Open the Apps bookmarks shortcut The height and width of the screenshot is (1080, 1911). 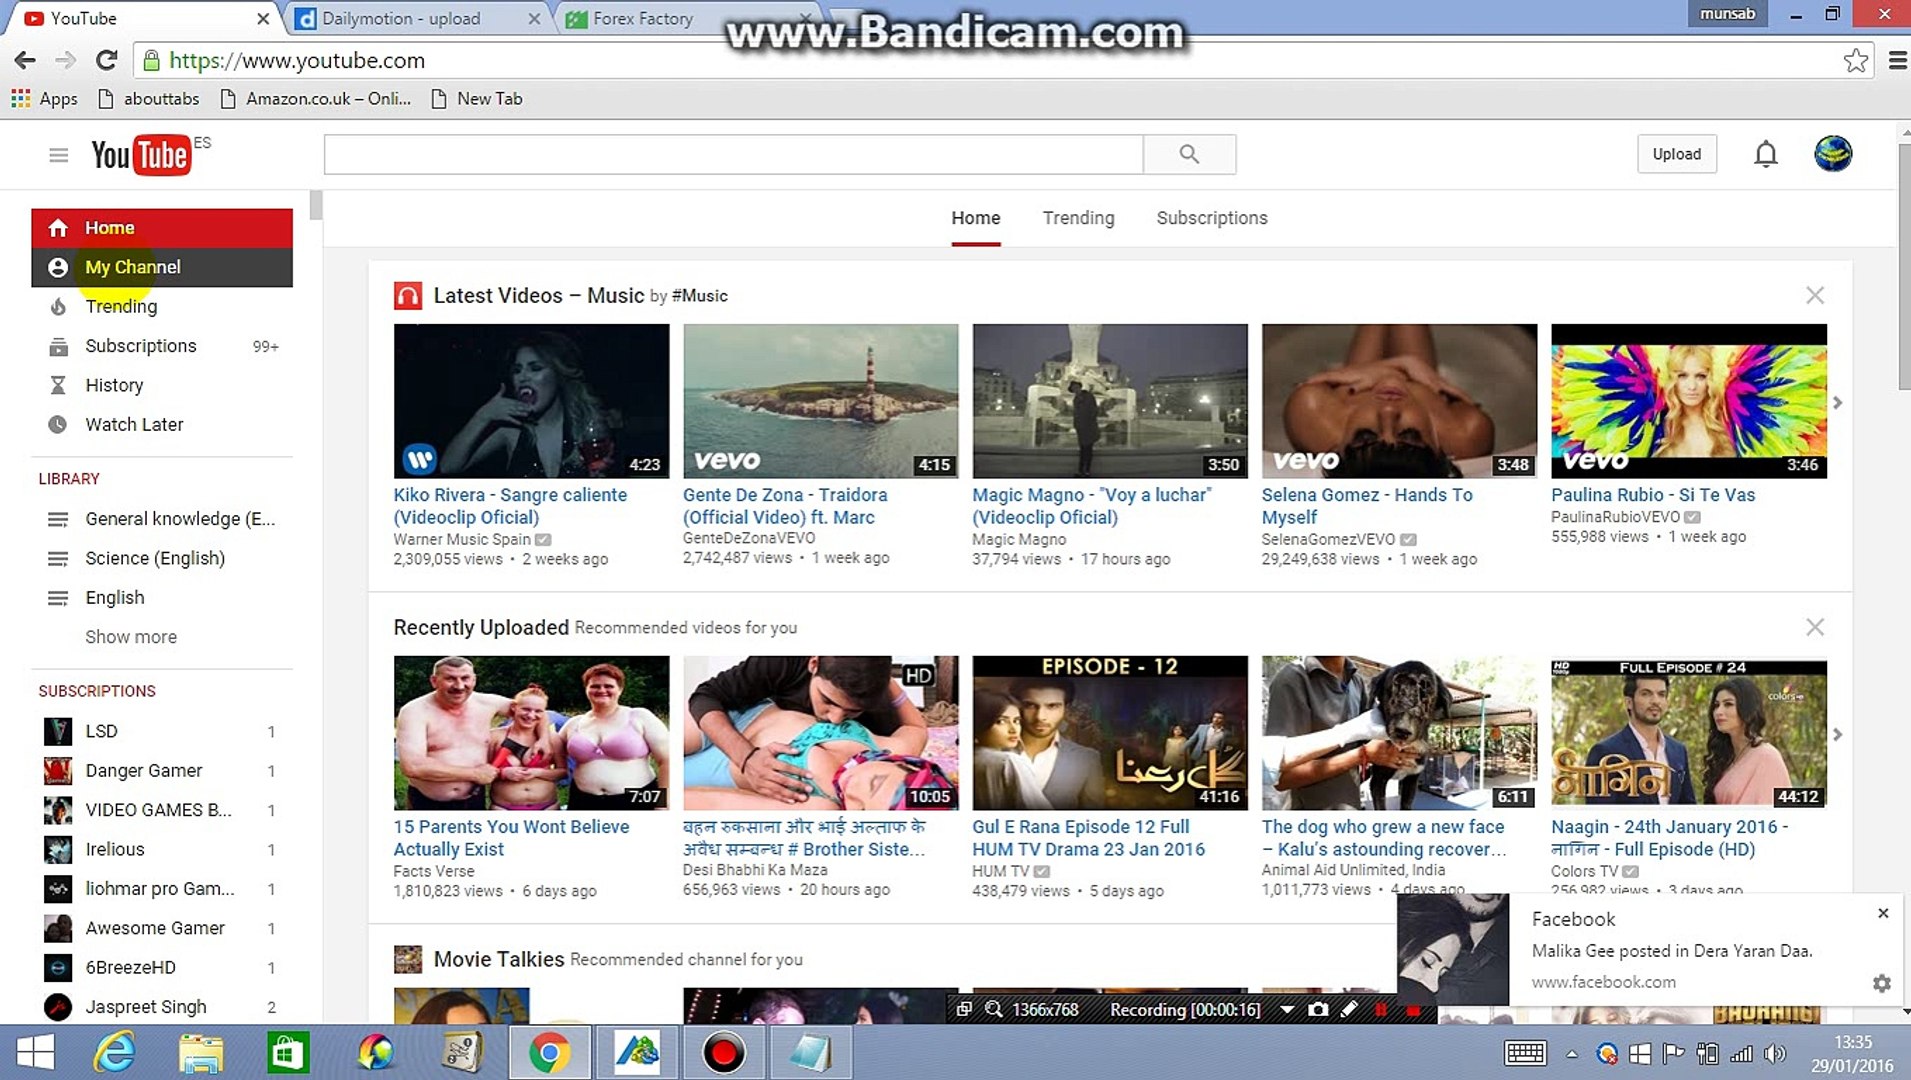tap(45, 99)
